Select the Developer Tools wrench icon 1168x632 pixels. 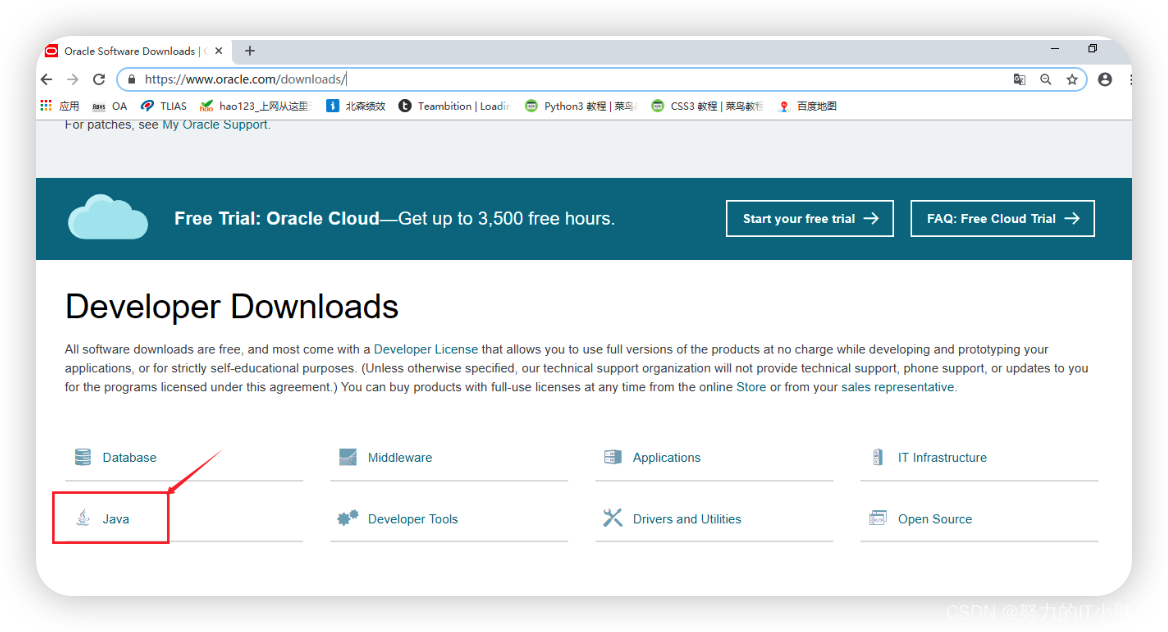point(348,518)
